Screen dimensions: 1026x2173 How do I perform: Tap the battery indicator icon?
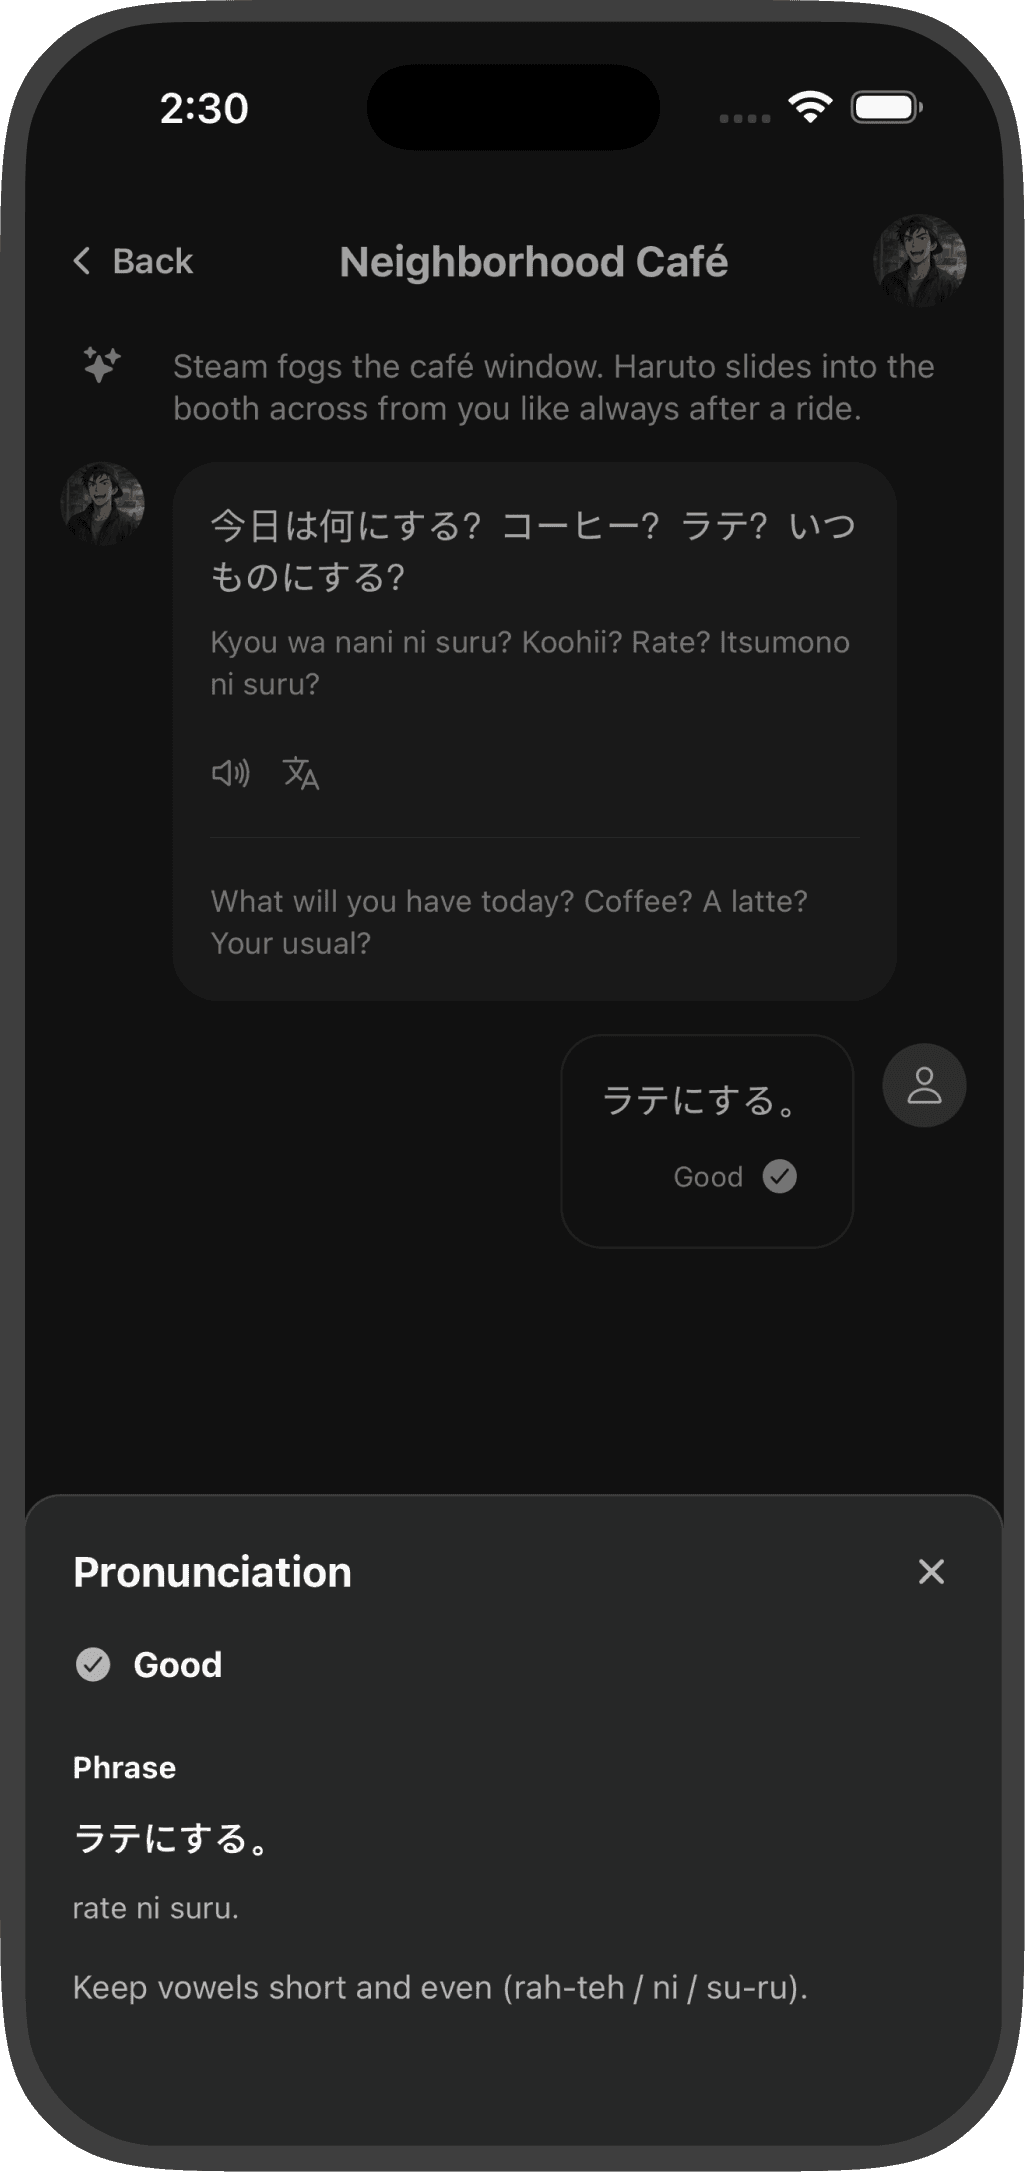click(x=886, y=107)
